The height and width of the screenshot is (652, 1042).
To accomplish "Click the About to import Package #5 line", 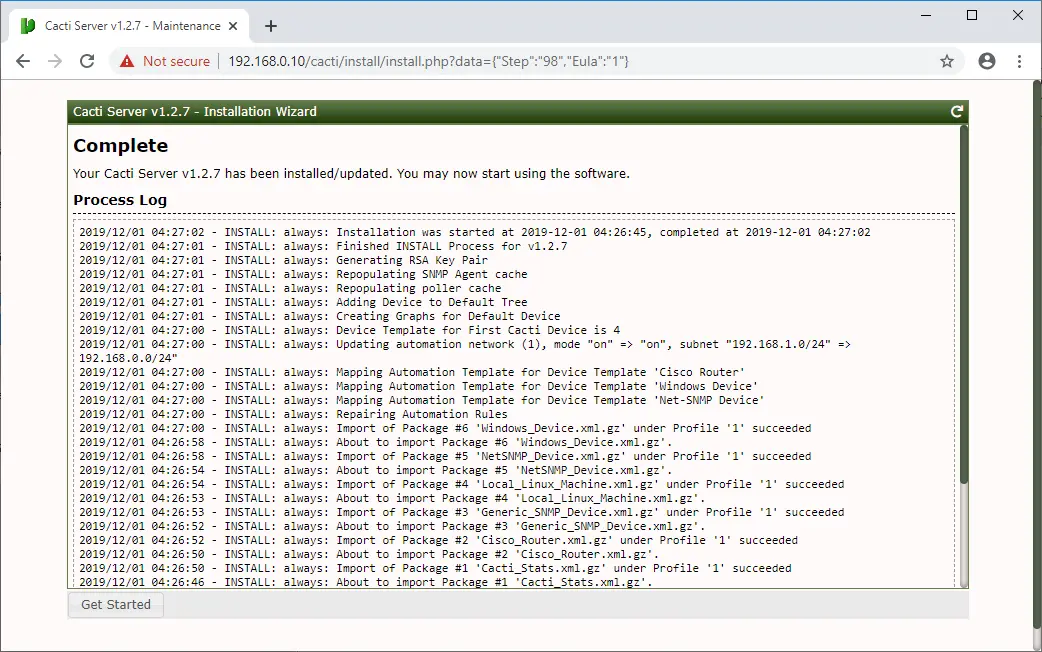I will coord(375,470).
